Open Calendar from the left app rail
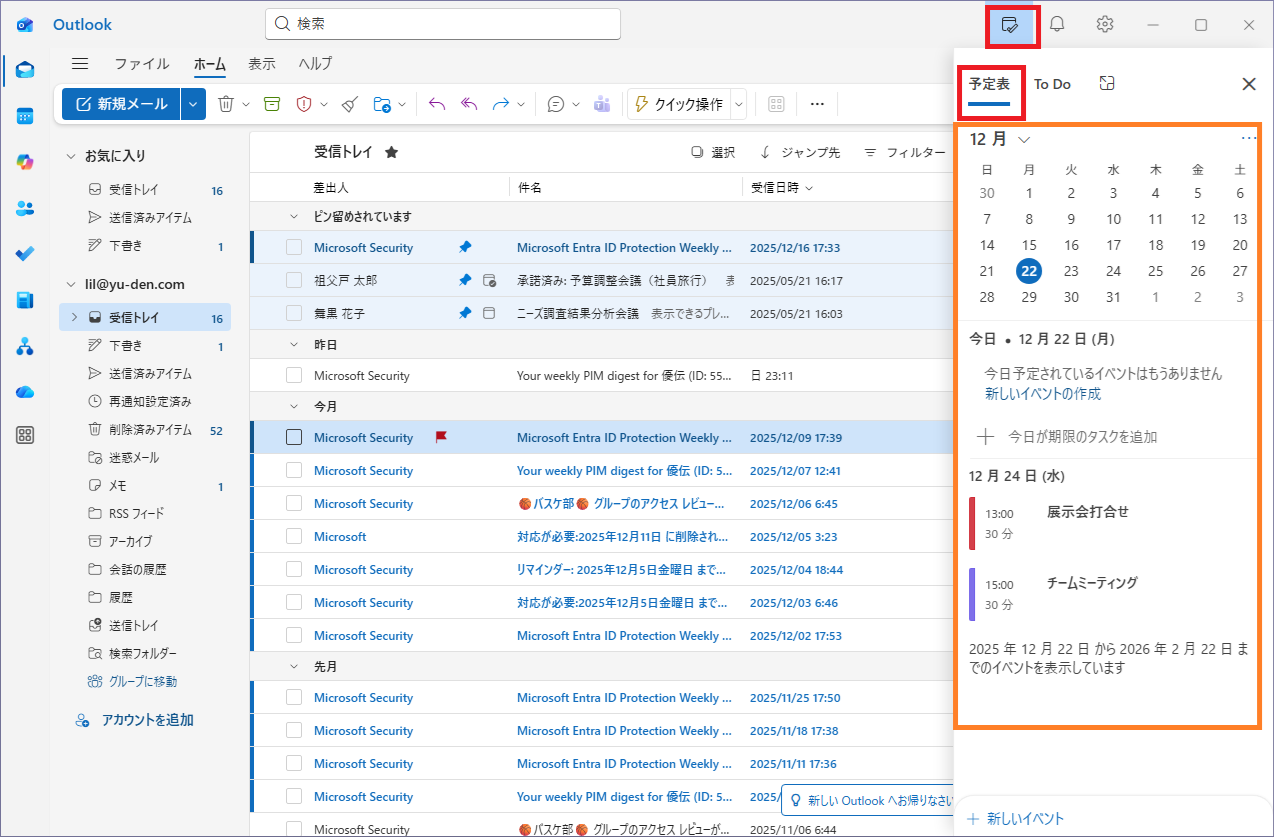This screenshot has width=1274, height=837. 26,116
